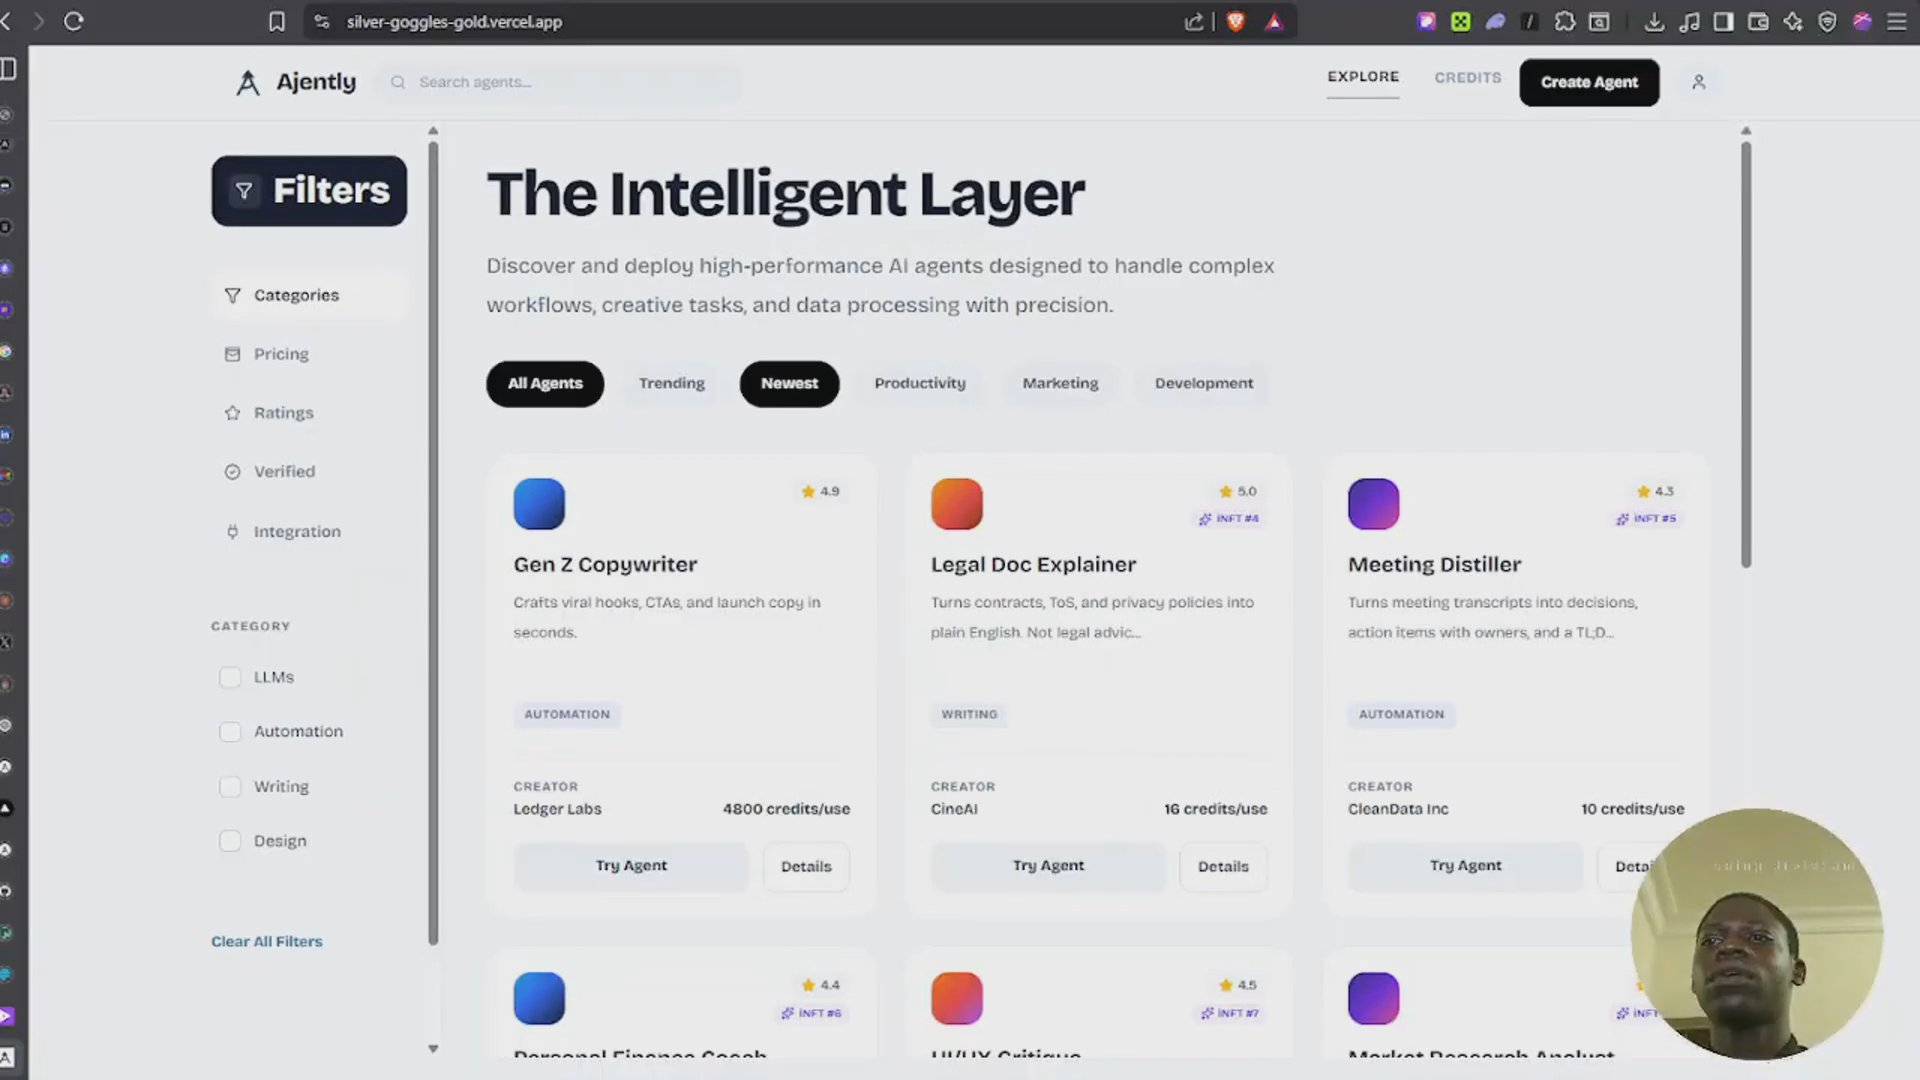Expand the Integration filter section
Screen dimensions: 1920x1080
coord(309,532)
